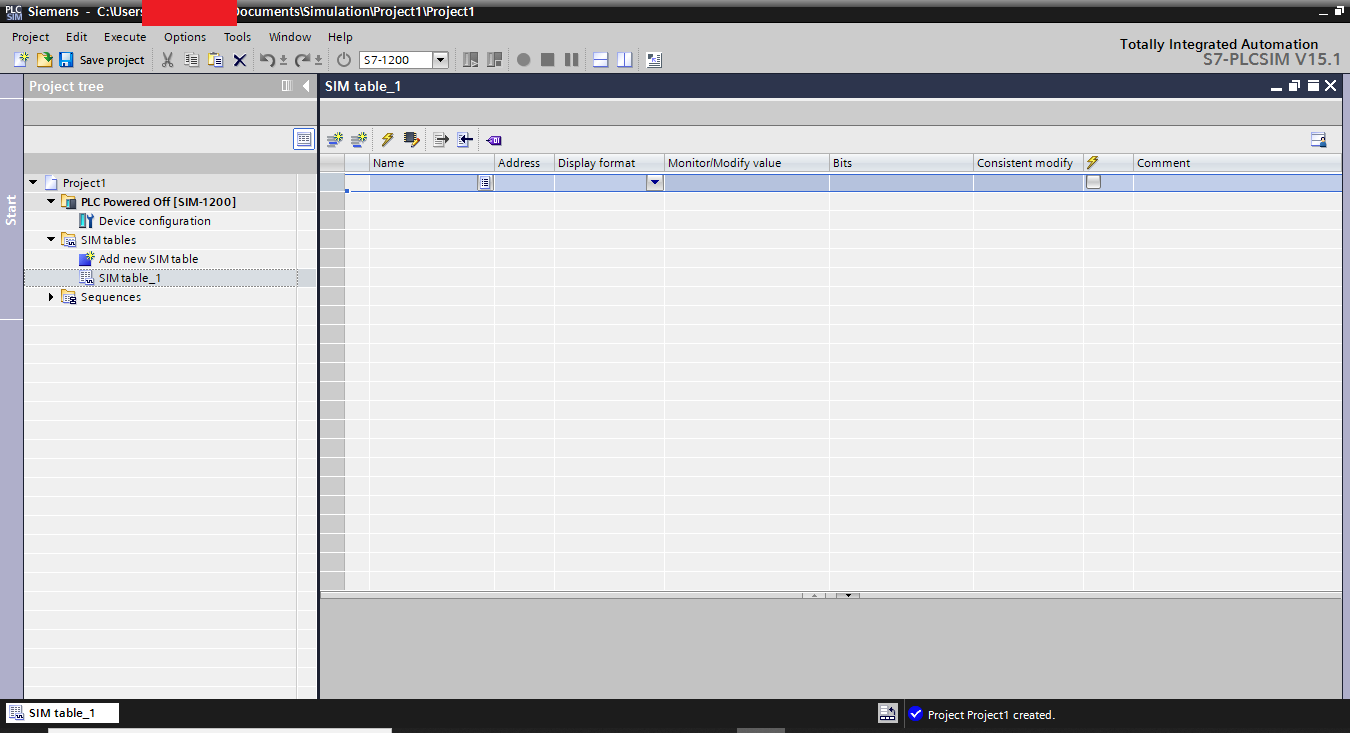Click first Insert row icon in SIM table toolbar

tap(335, 140)
